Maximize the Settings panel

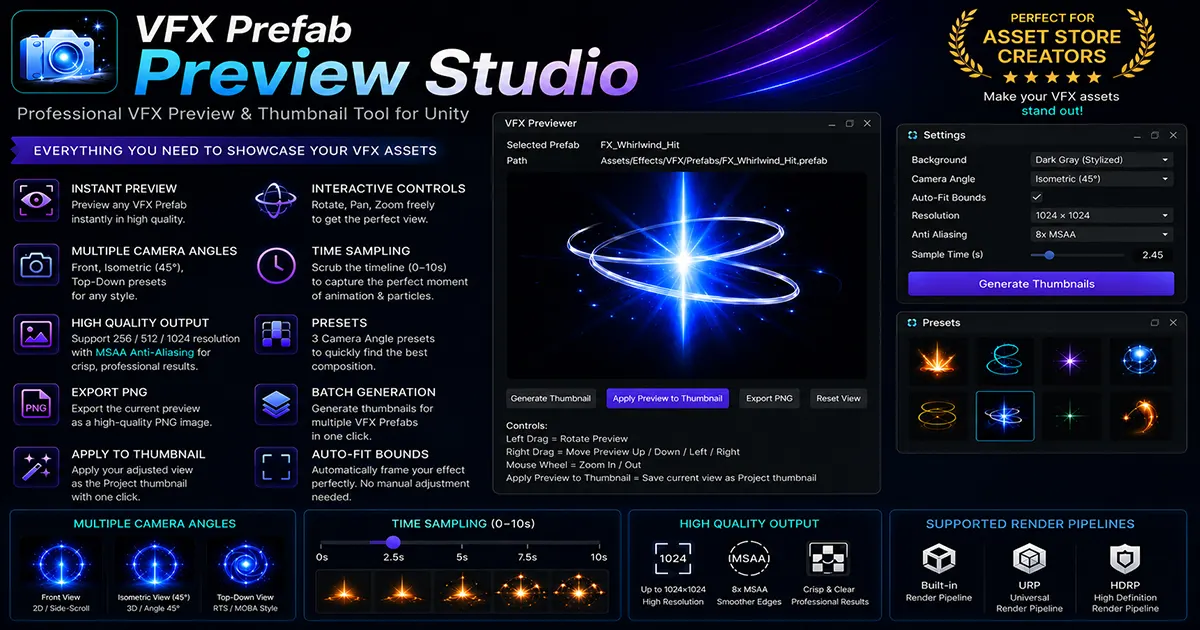(x=1154, y=135)
